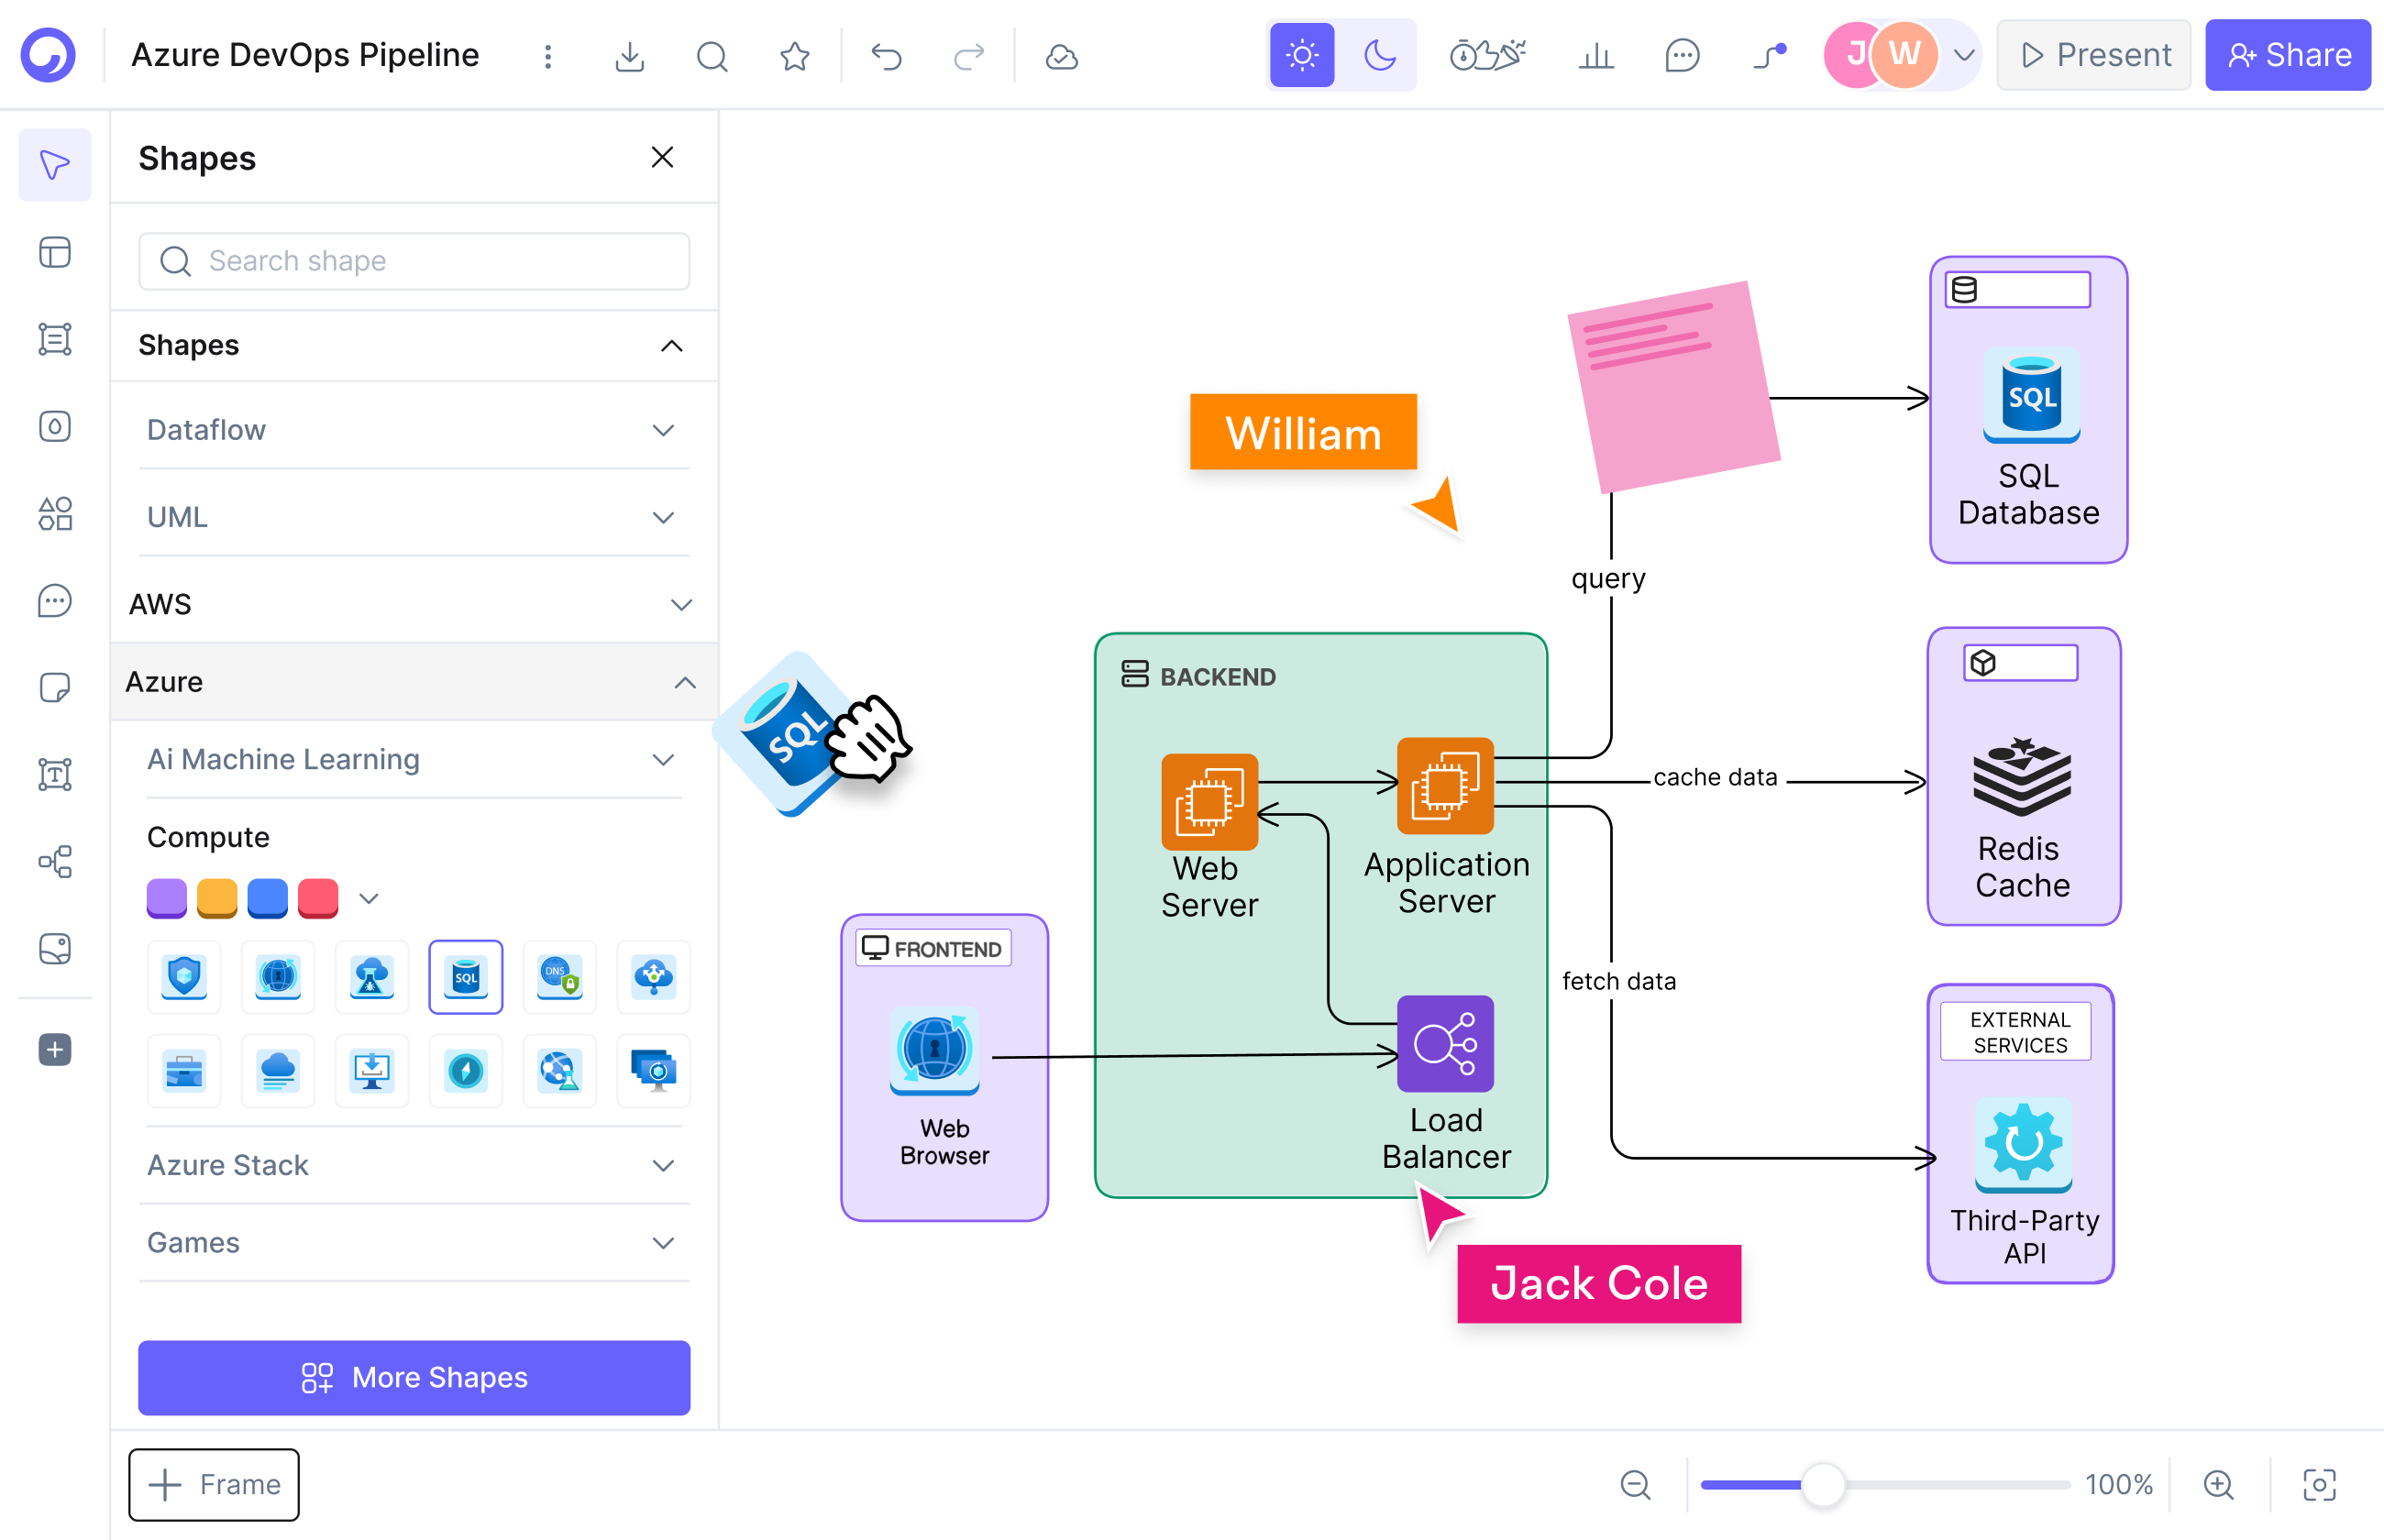The height and width of the screenshot is (1540, 2384).
Task: Collapse the Azure shapes section
Action: 414,682
